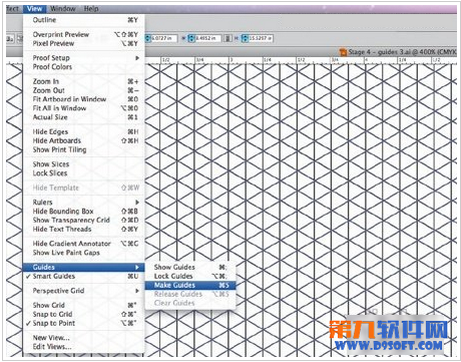Click the width value input field
Viewport: 461px width, 362px height.
pos(207,39)
